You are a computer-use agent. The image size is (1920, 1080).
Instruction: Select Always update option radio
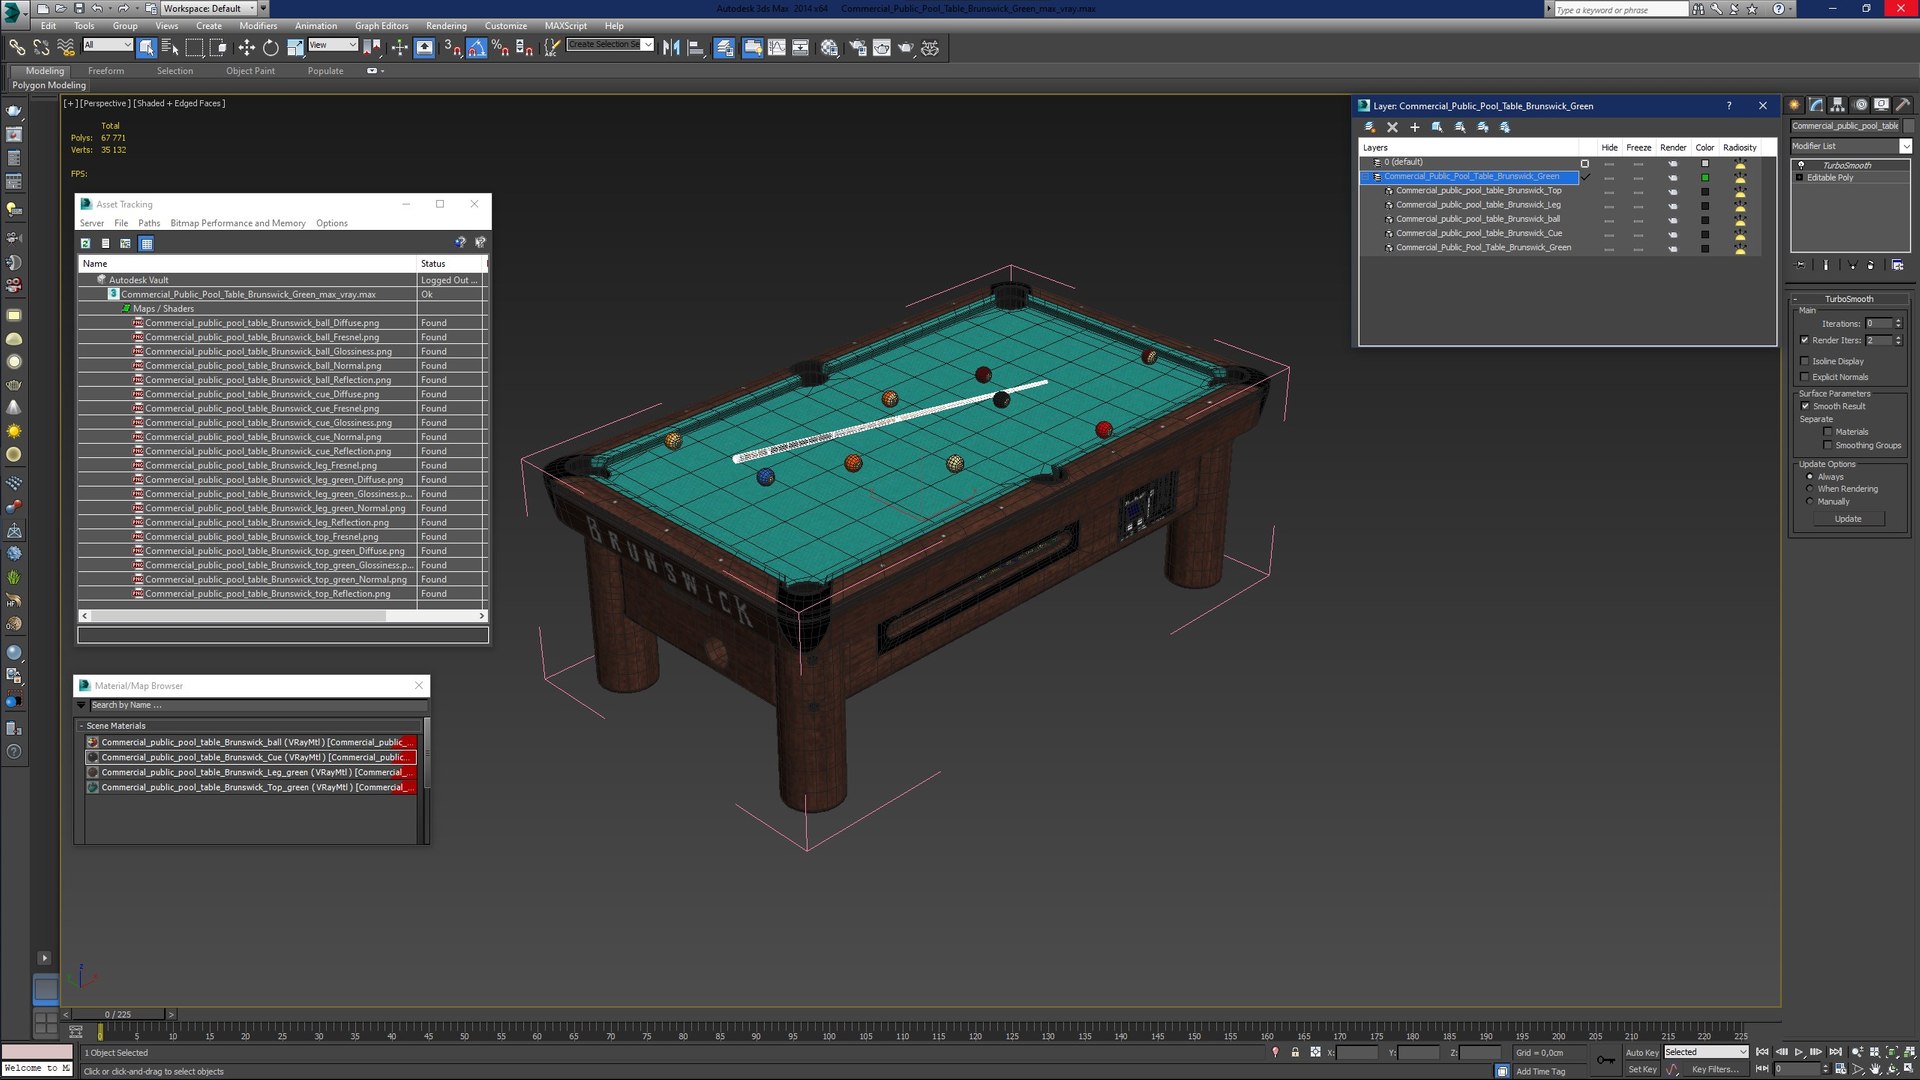point(1810,477)
